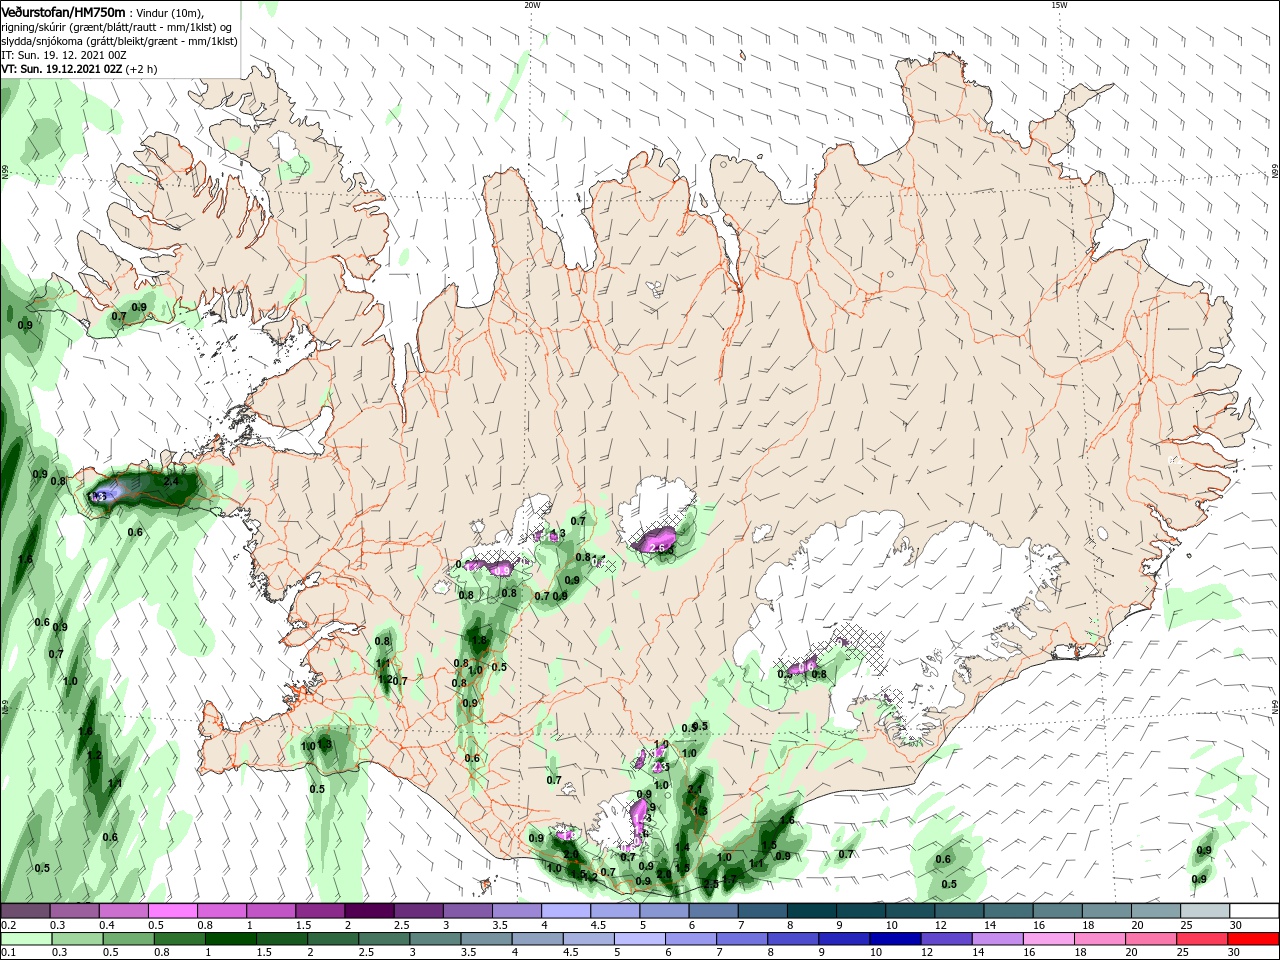Select the upper-row swatch between 0.8 and 1
Viewport: 1280px width, 960px height.
coord(221,911)
